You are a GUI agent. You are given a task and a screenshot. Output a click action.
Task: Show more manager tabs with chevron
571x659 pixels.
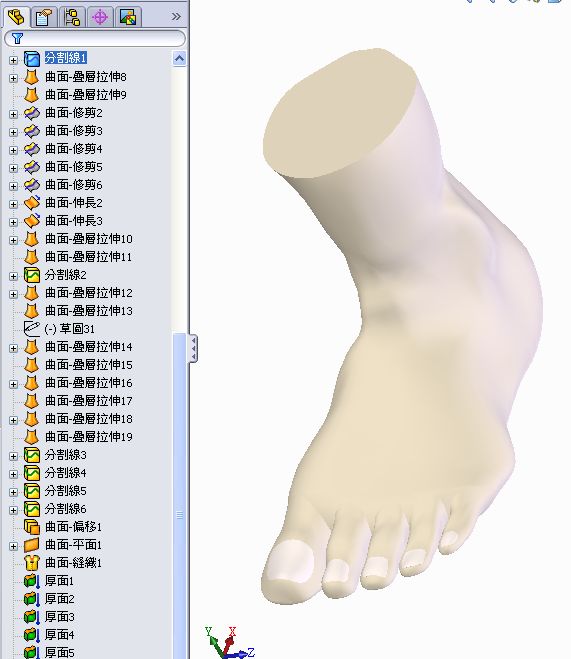(x=176, y=17)
